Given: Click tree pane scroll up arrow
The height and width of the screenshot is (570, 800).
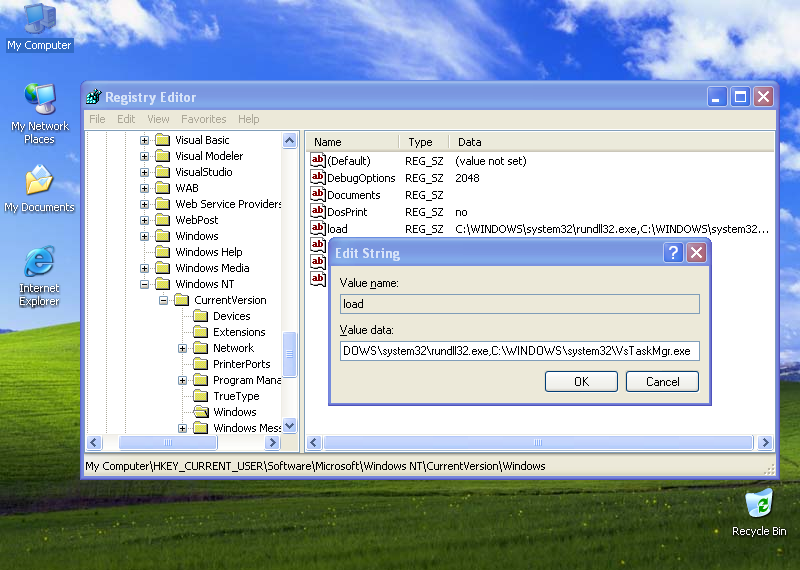Looking at the screenshot, I should click(289, 140).
